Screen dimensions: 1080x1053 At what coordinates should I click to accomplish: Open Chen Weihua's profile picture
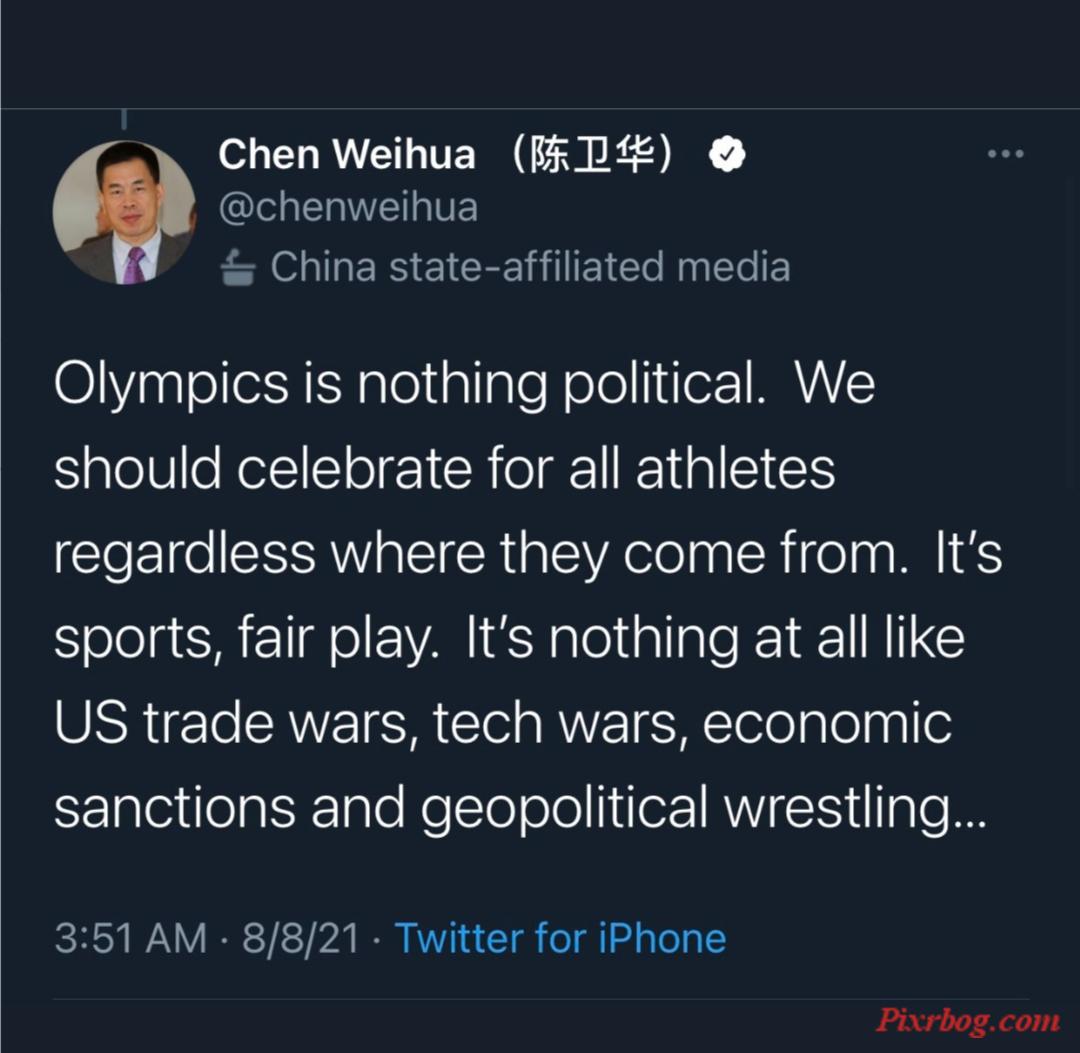tap(125, 212)
